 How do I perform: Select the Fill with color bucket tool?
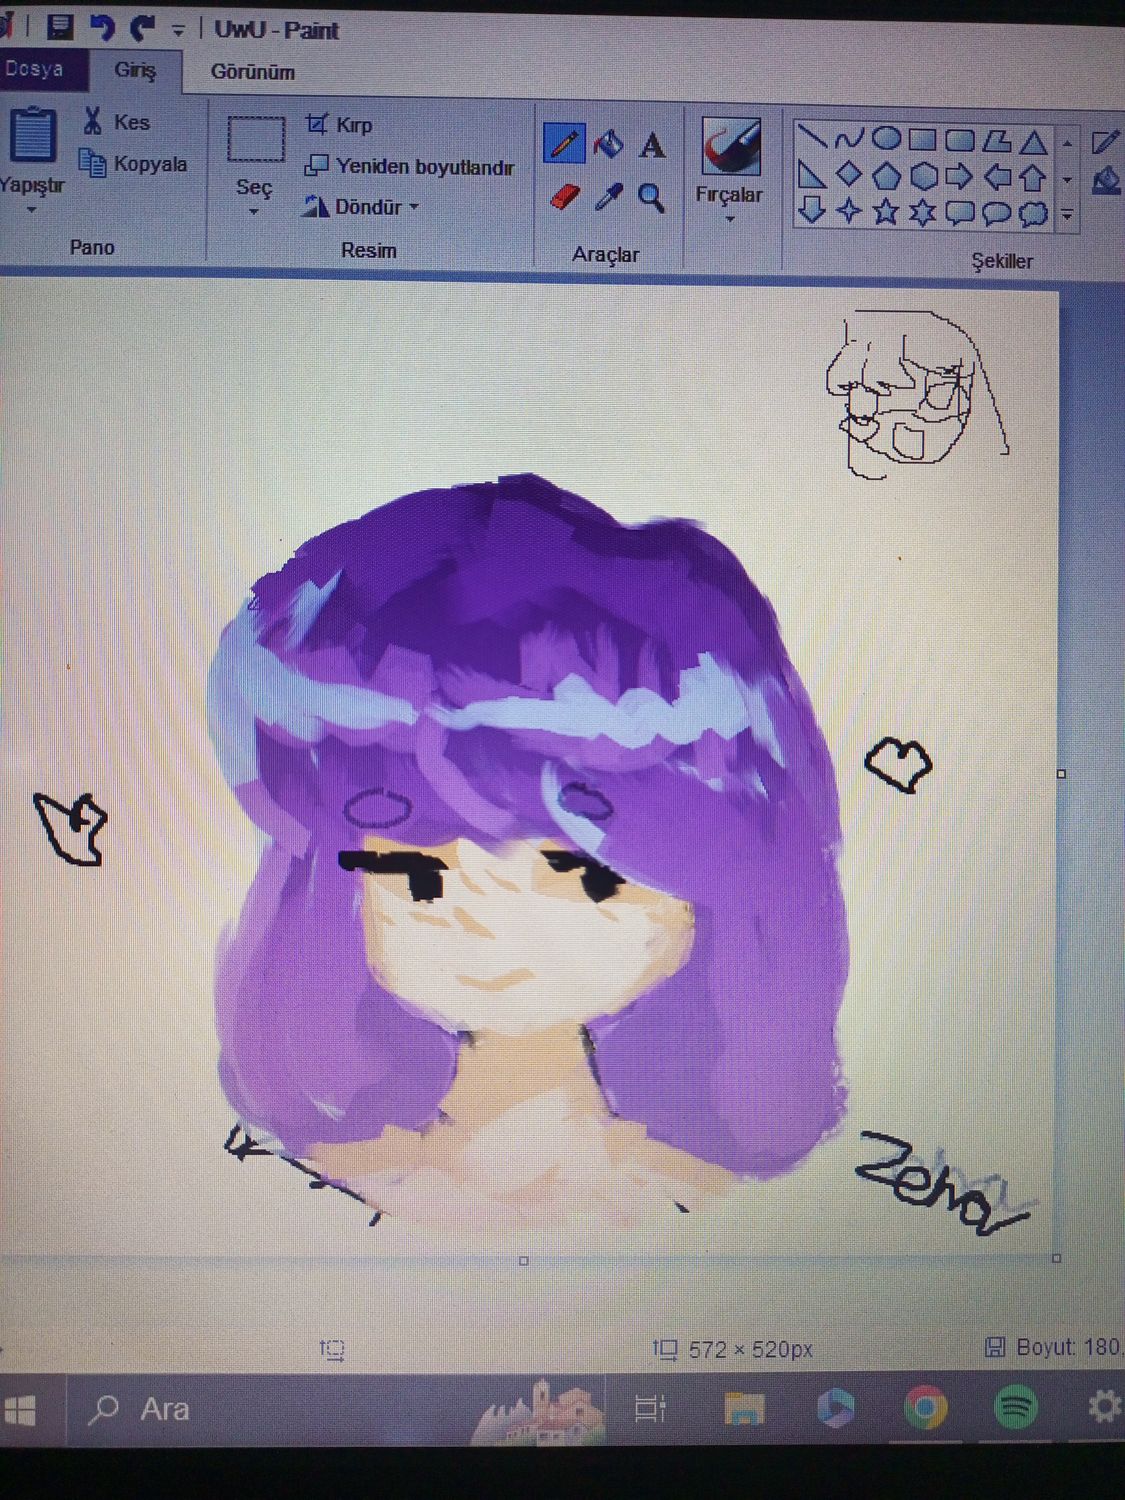pyautogui.click(x=608, y=145)
